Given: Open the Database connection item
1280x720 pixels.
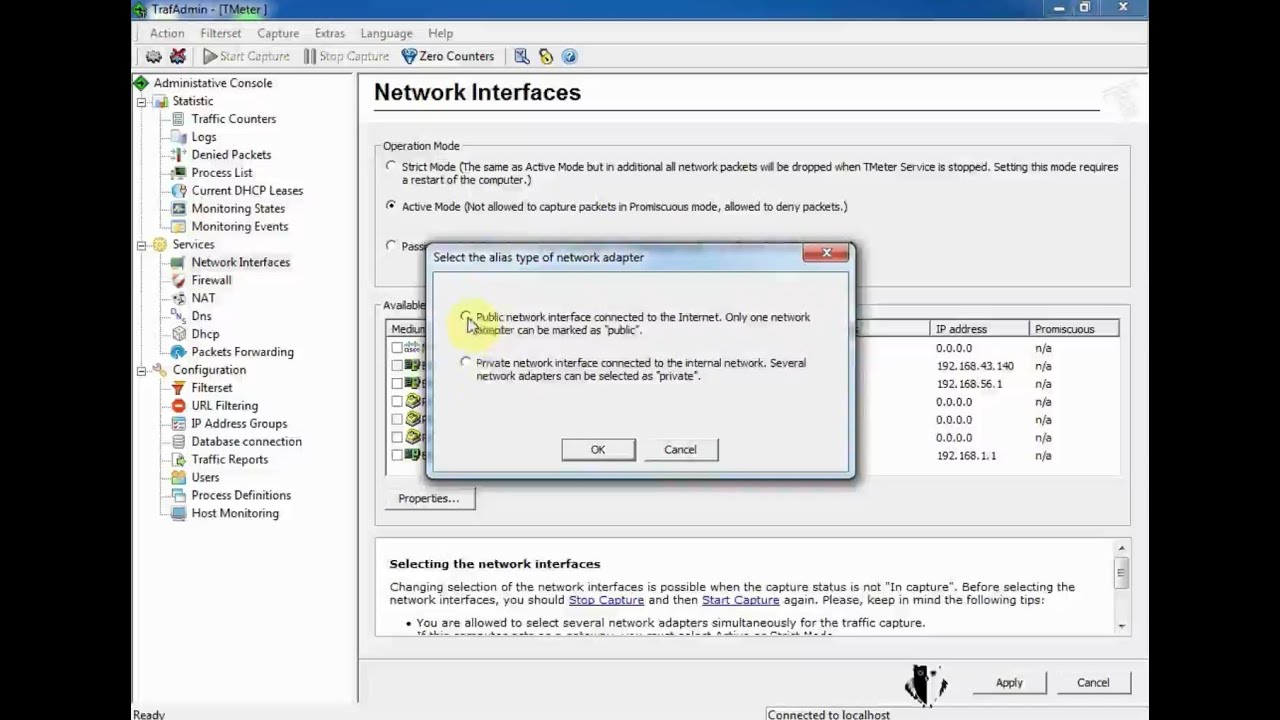Looking at the screenshot, I should [x=246, y=442].
